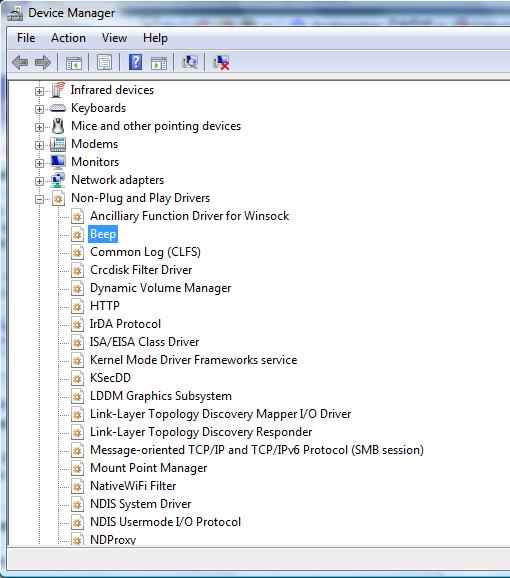Screen dimensions: 510x578
Task: Expand Mice and other pointing devices node
Action: [x=39, y=127]
